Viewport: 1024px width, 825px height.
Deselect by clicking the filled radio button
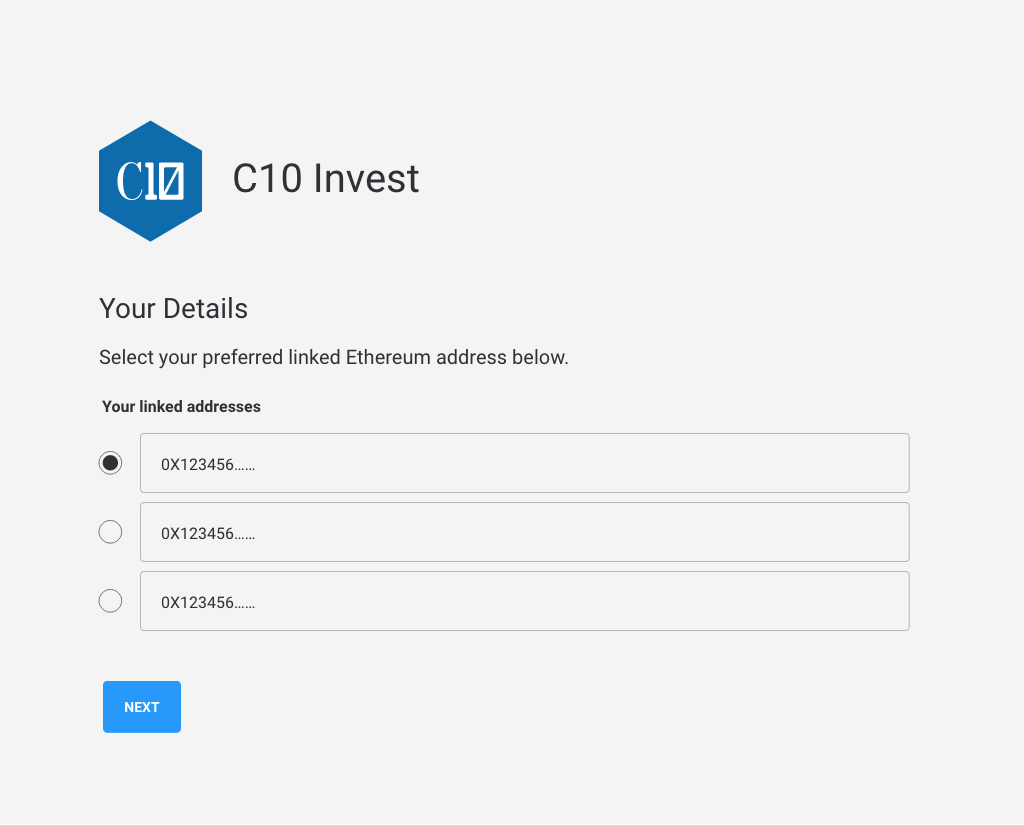click(x=110, y=463)
